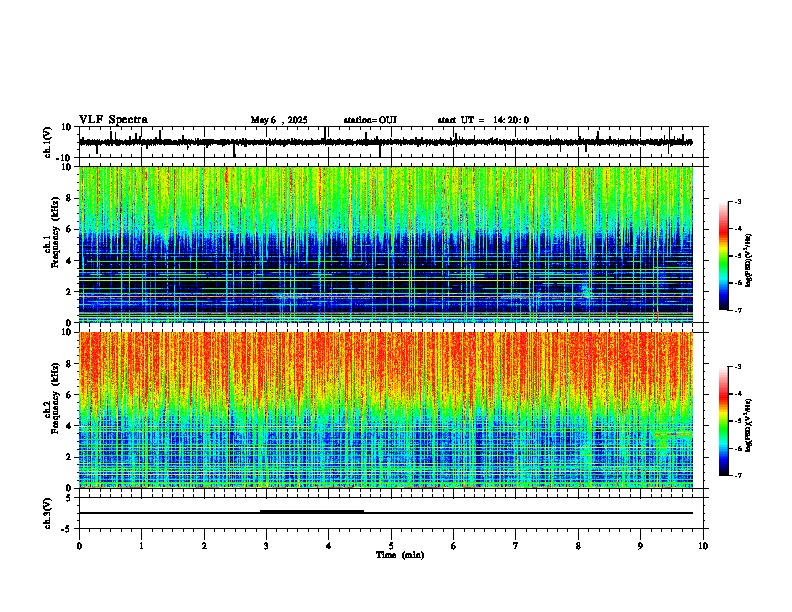
Task: Click the log(PSD) label beside ch.1 colorbar
Action: 748,260
